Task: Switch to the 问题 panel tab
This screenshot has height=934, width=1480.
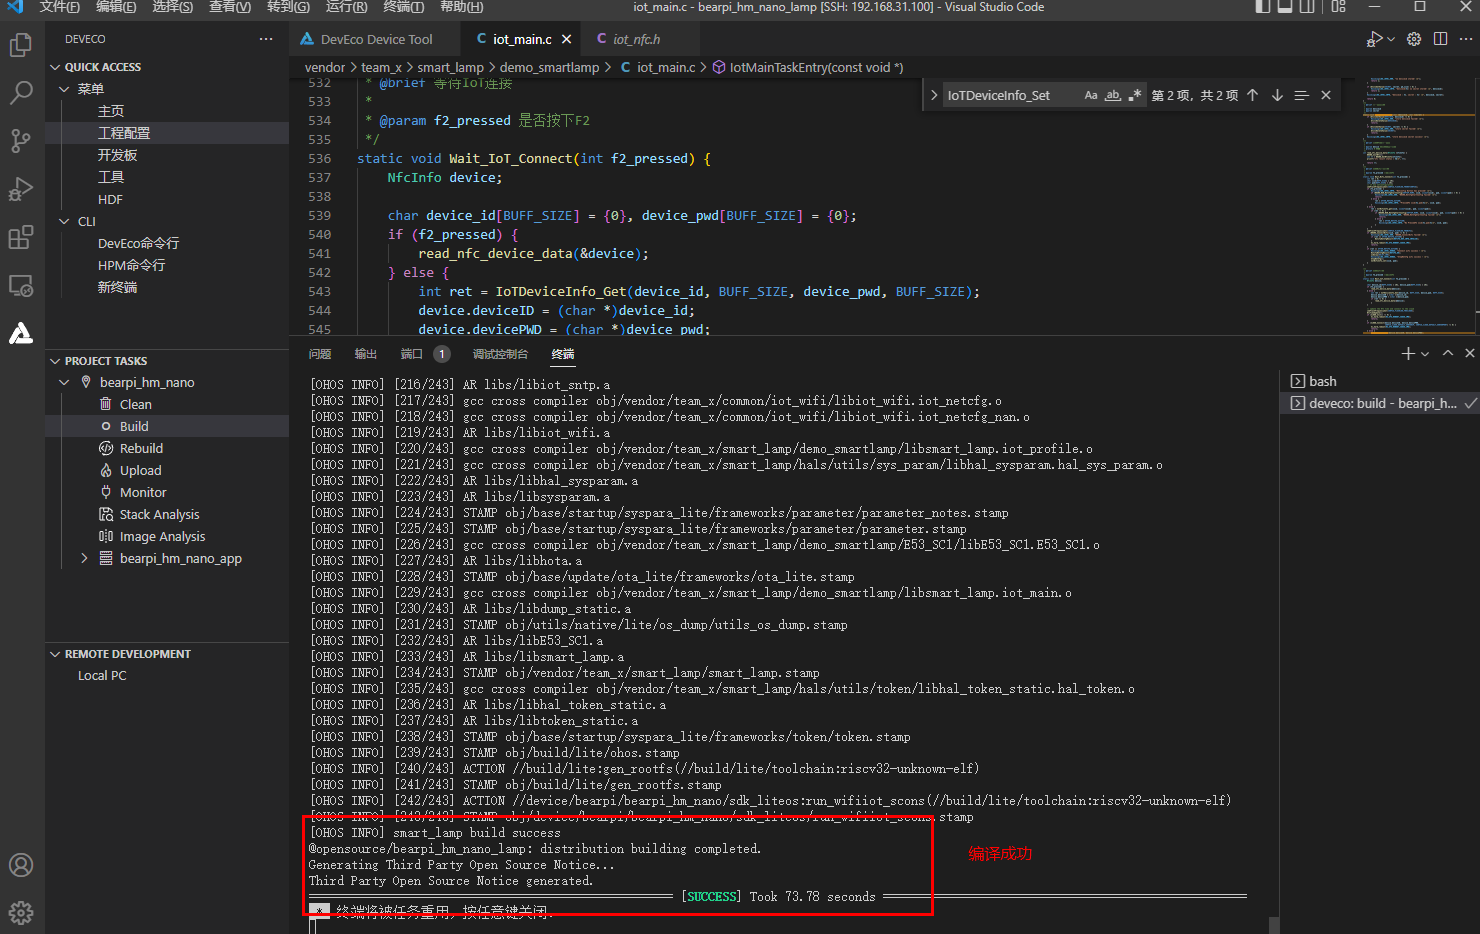Action: [x=320, y=354]
